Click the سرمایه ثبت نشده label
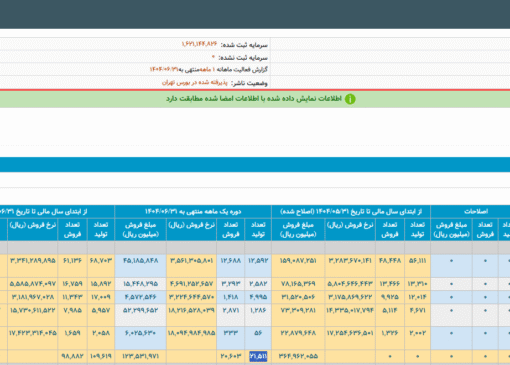 pos(243,58)
